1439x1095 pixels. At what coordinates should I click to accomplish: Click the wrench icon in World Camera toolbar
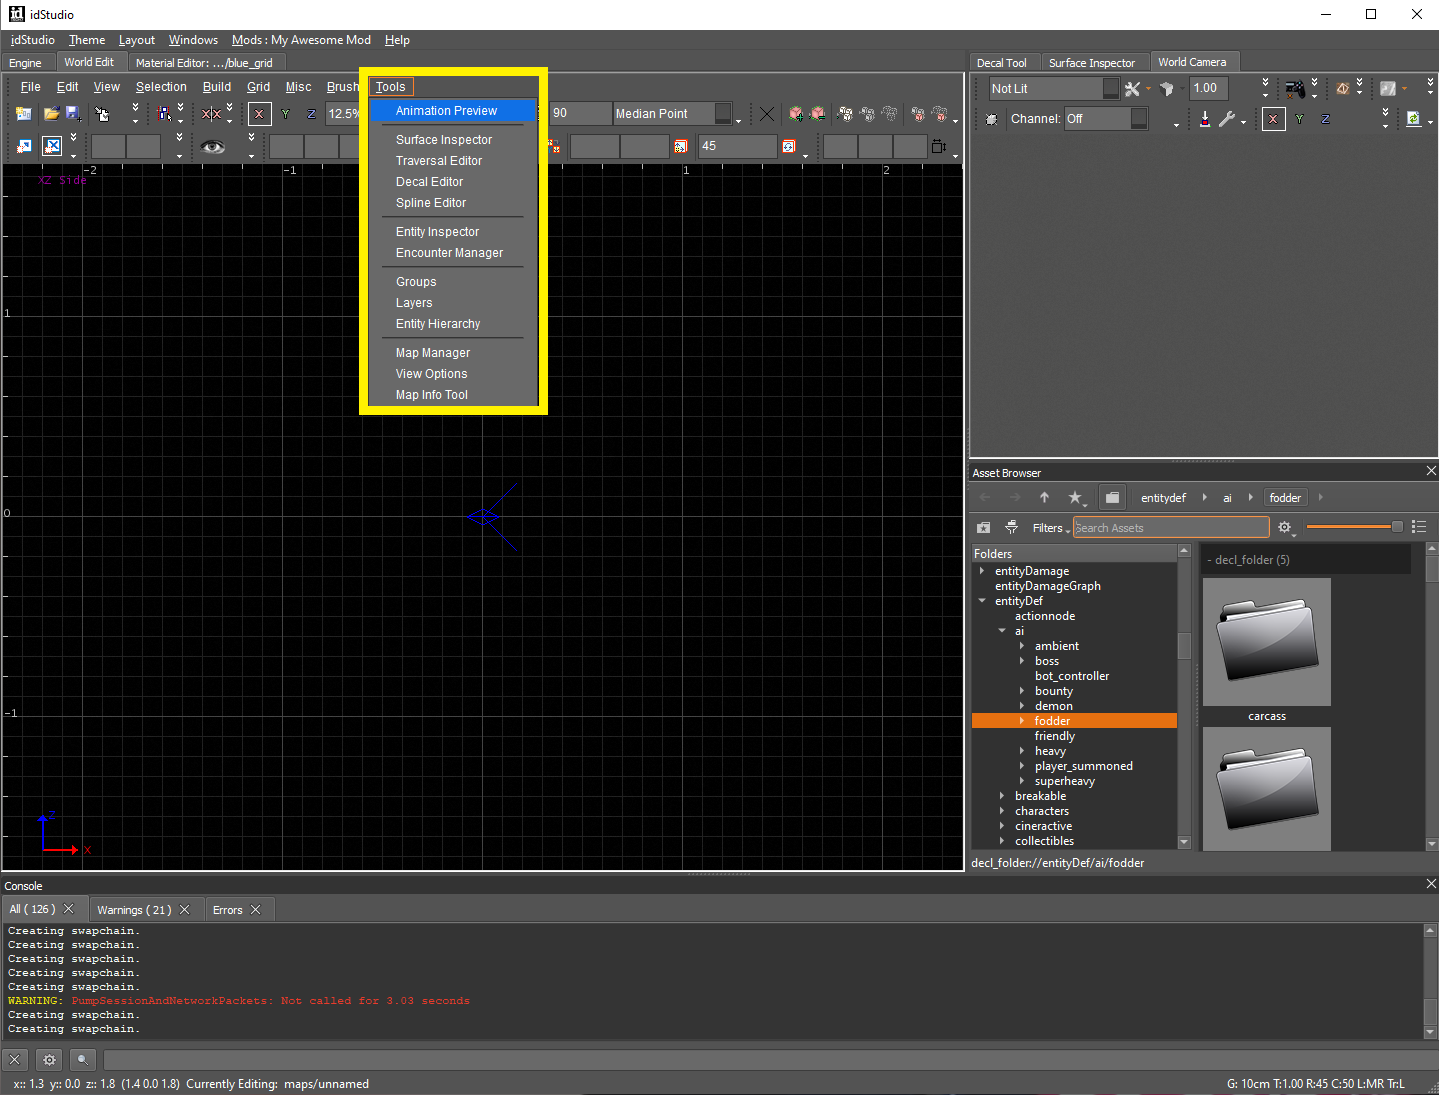1227,119
